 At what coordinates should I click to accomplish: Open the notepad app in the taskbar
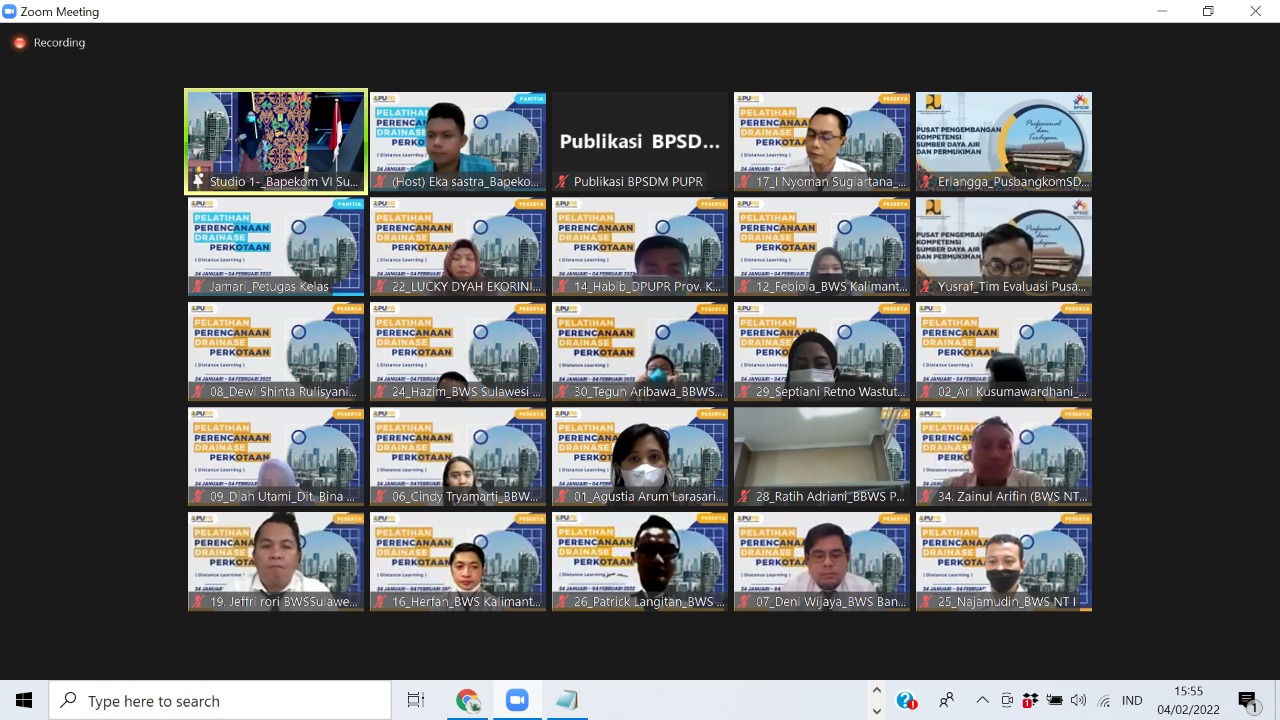click(566, 700)
